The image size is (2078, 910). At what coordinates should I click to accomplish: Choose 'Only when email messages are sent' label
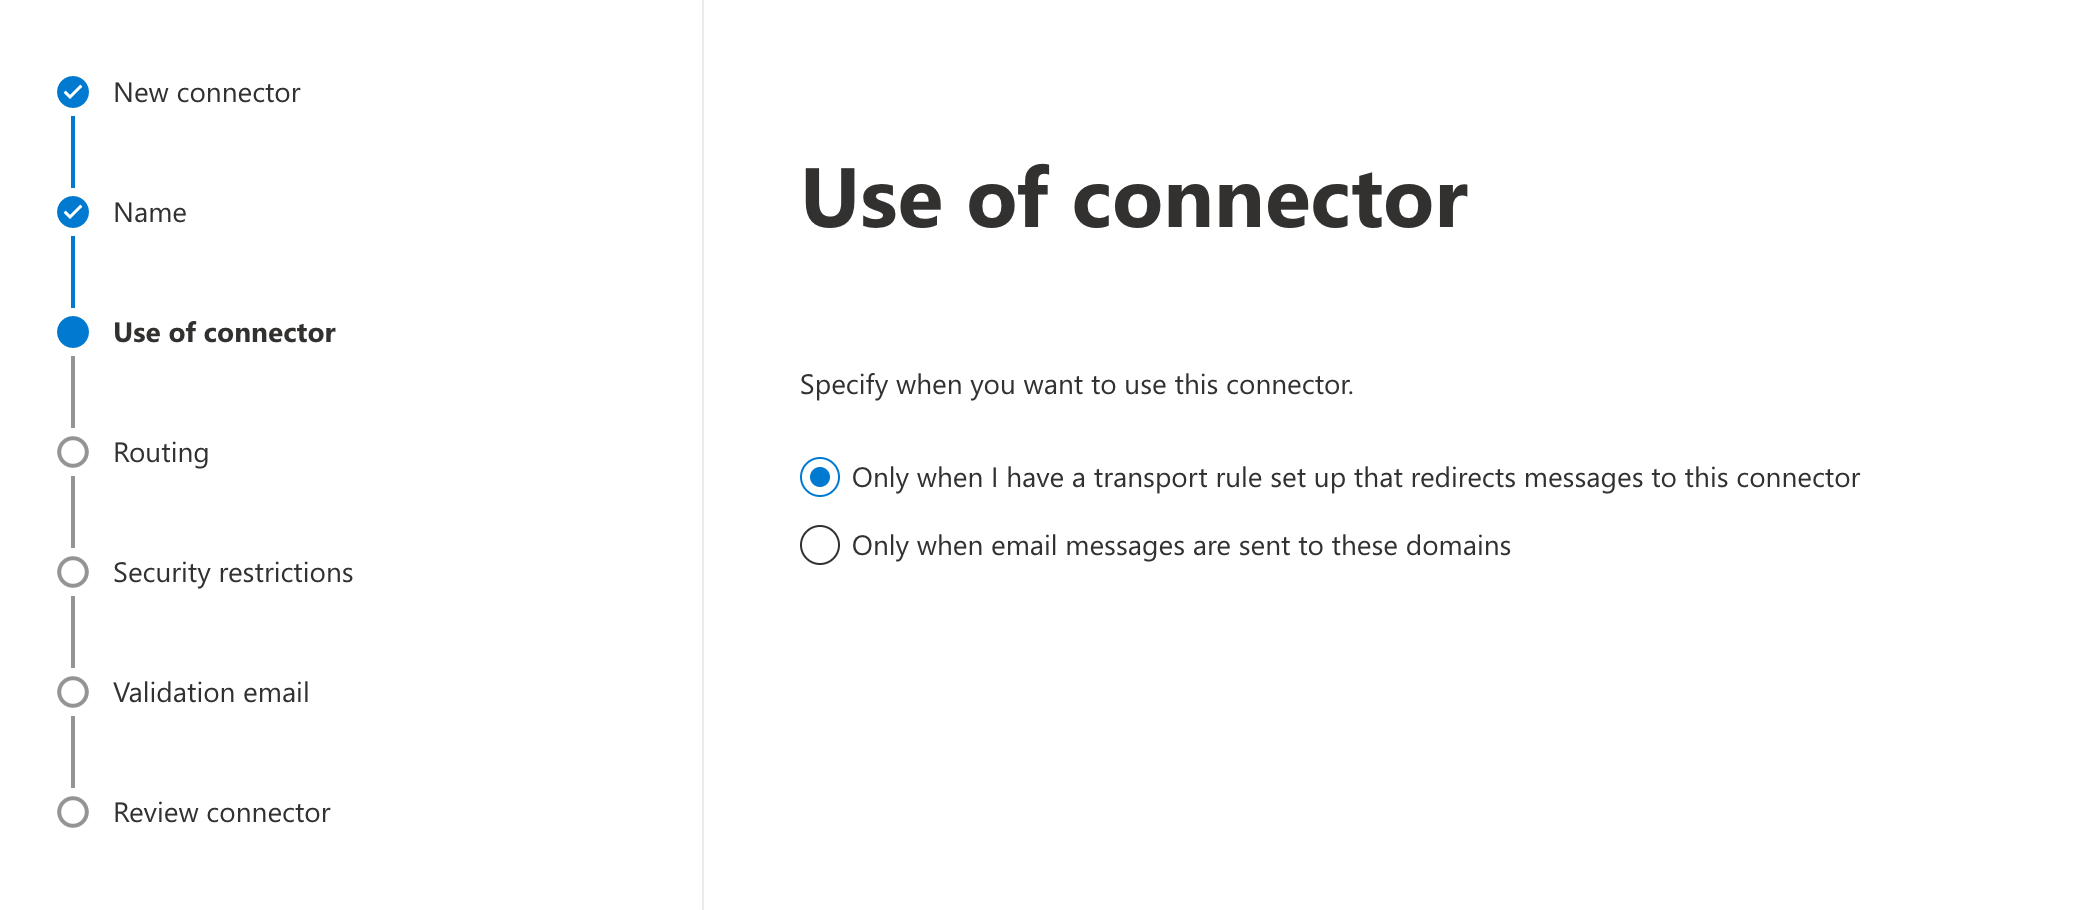pos(1181,546)
